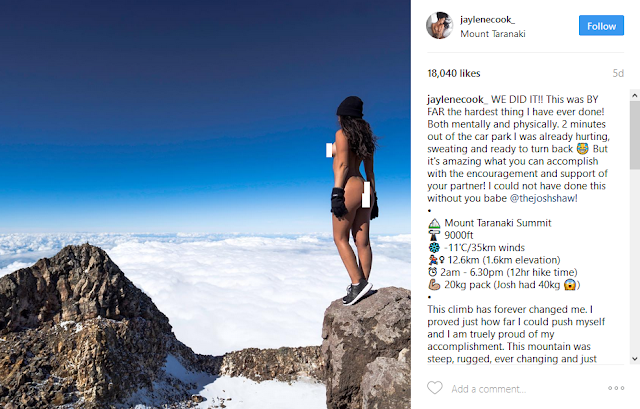Click the jaylenecook_ name in caption

457,99
